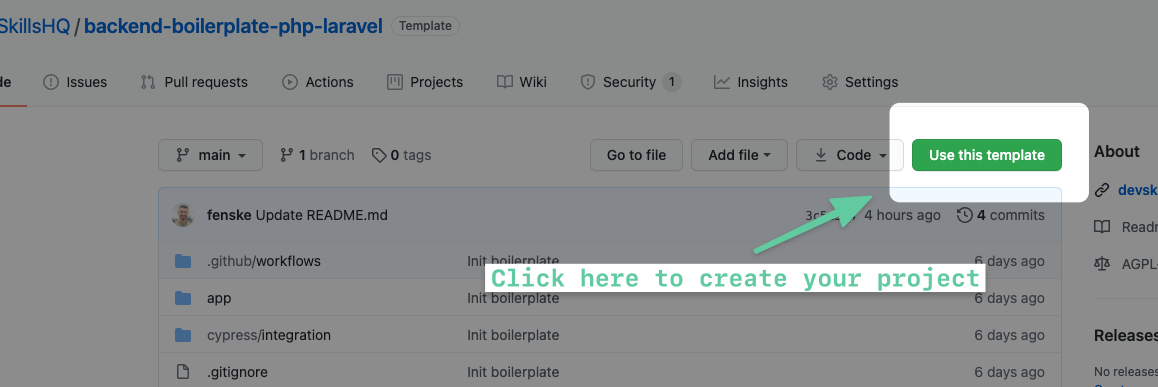Click the folder icon beside .github/workflows
This screenshot has width=1158, height=387.
click(183, 261)
